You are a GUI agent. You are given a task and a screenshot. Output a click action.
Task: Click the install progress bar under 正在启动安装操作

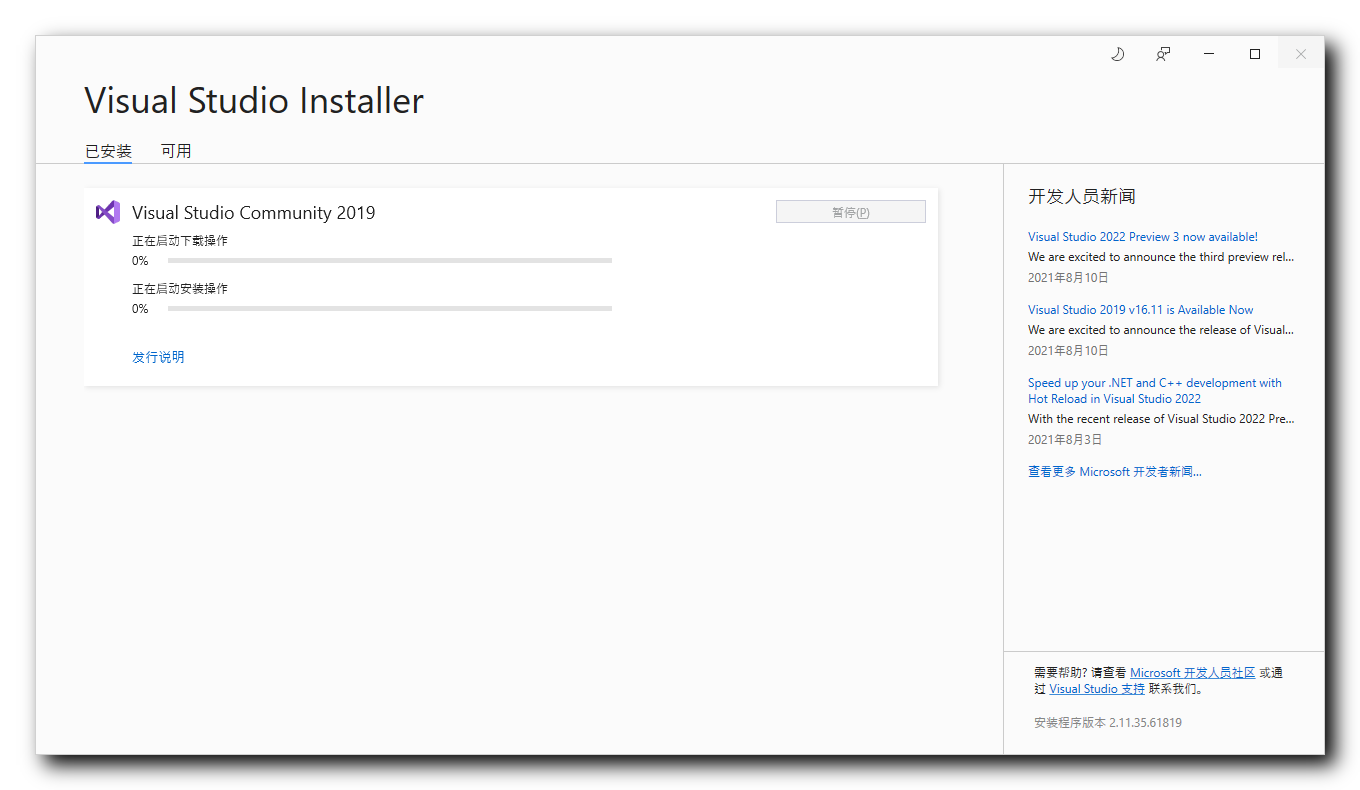[x=390, y=308]
